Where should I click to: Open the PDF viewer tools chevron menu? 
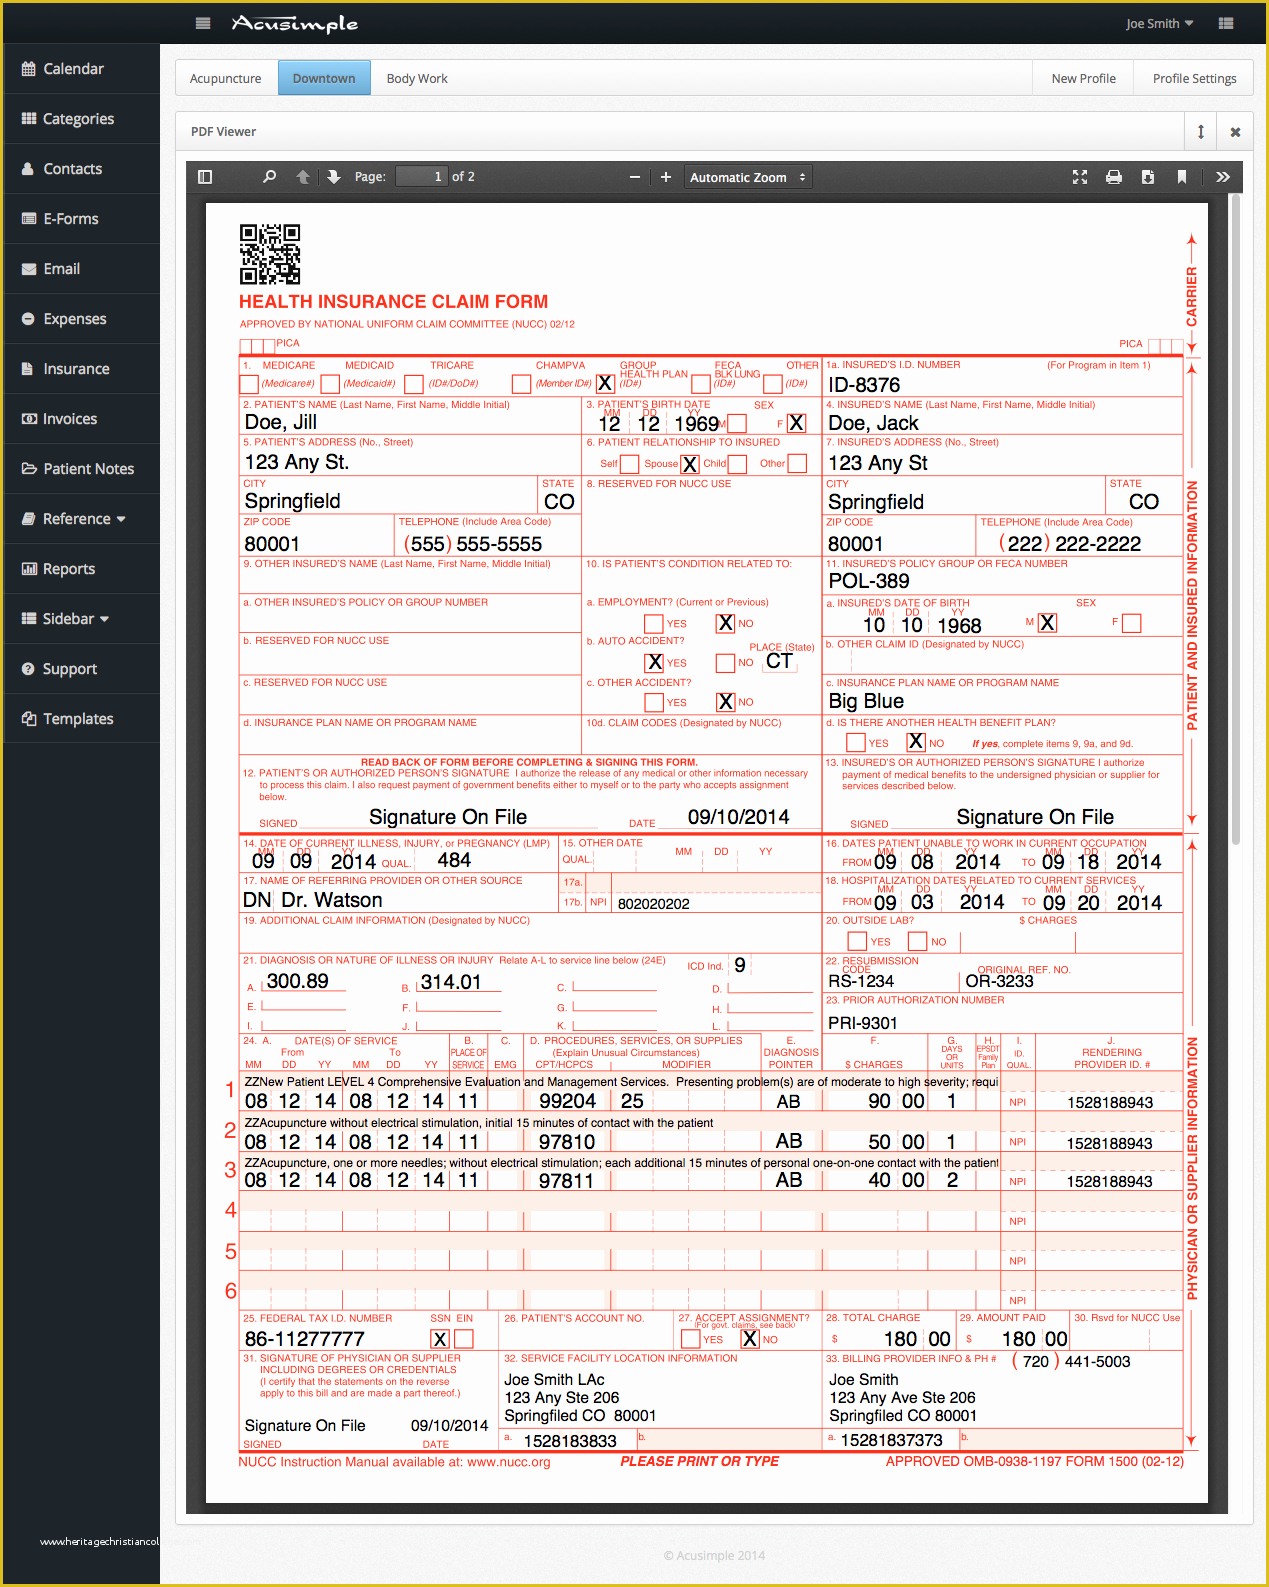coord(1222,177)
